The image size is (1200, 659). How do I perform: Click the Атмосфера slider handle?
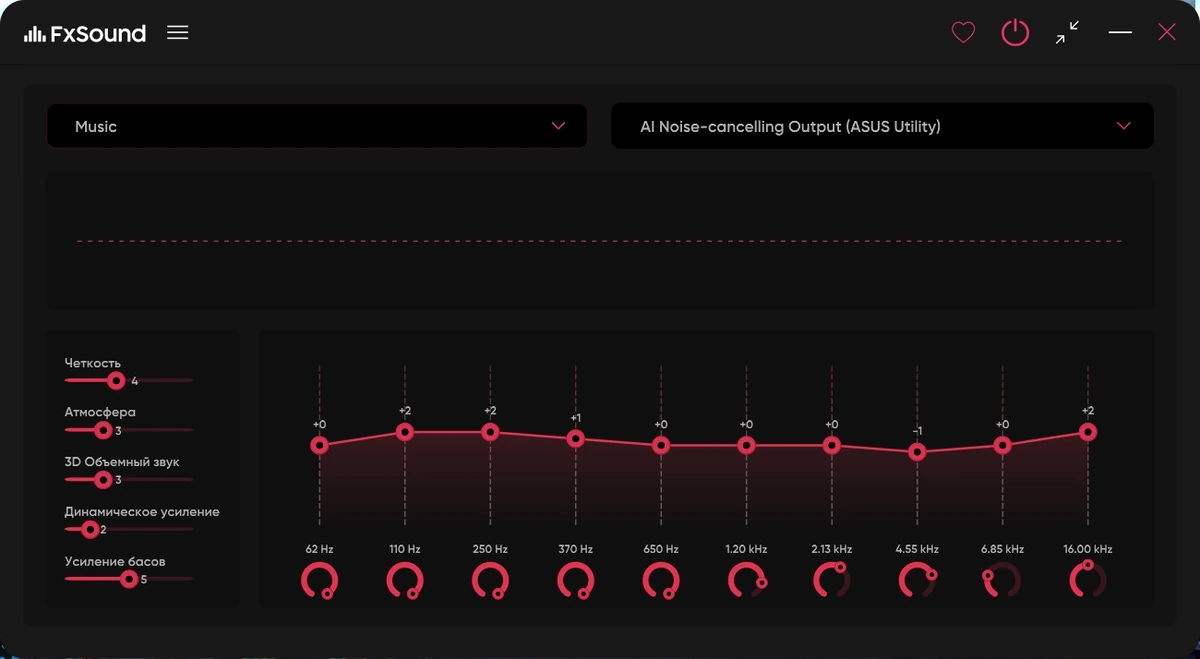point(102,430)
